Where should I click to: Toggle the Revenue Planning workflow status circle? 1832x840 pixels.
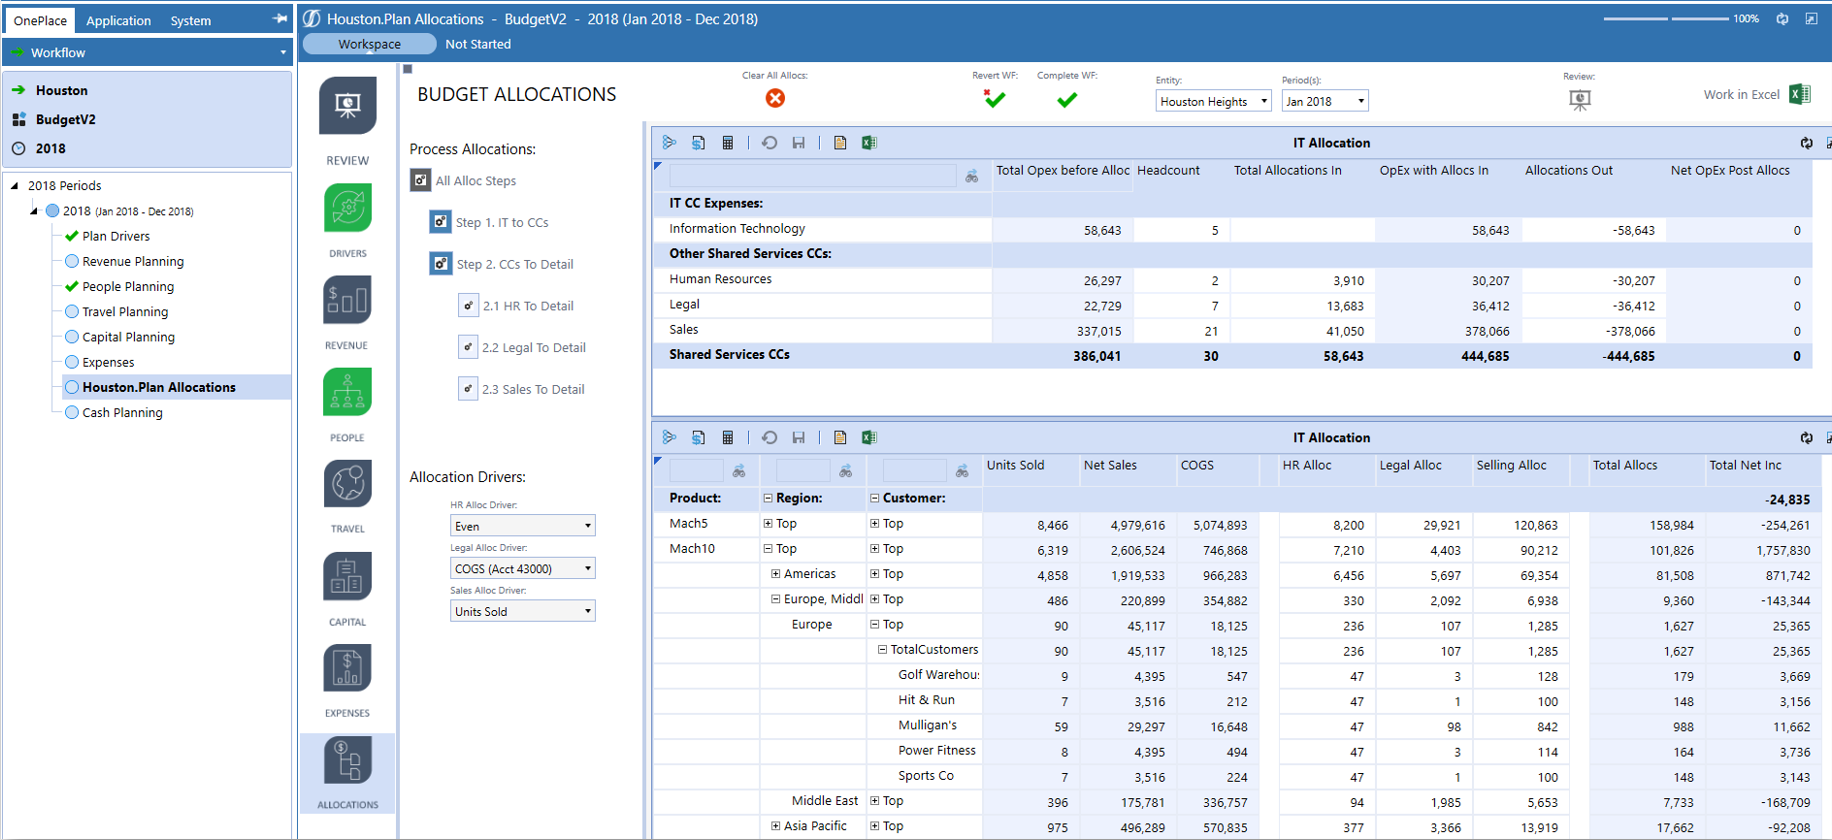pyautogui.click(x=72, y=261)
